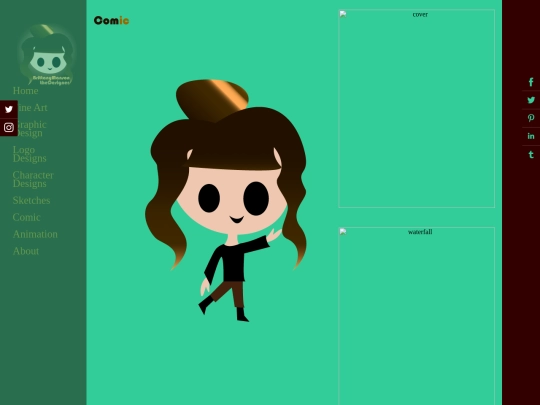Open Graphic Design section
The image size is (540, 405).
coord(30,128)
